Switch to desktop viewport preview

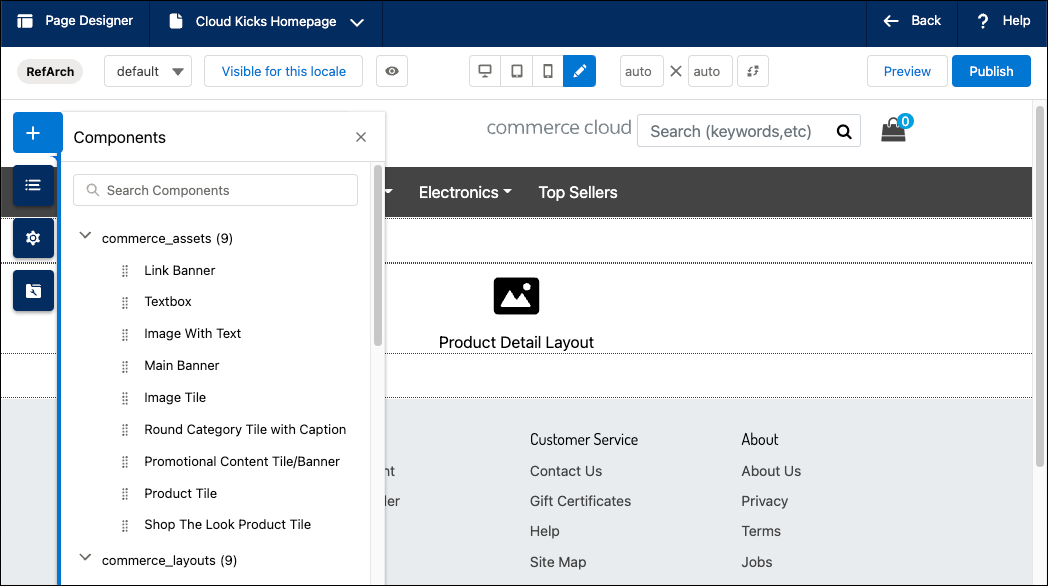[485, 71]
